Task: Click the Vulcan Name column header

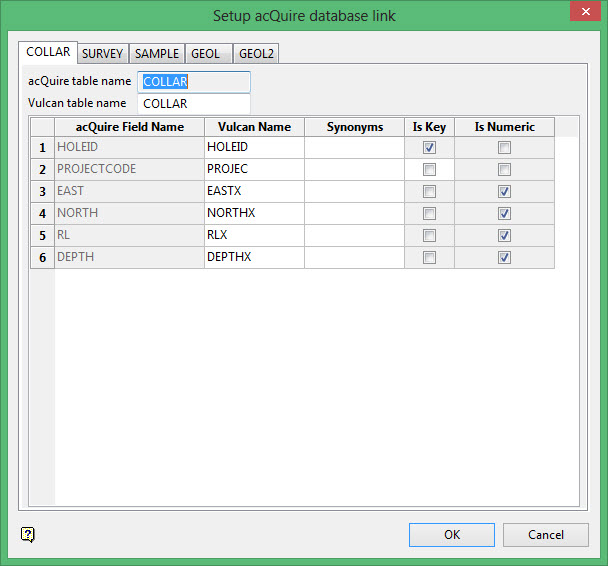Action: (x=254, y=127)
